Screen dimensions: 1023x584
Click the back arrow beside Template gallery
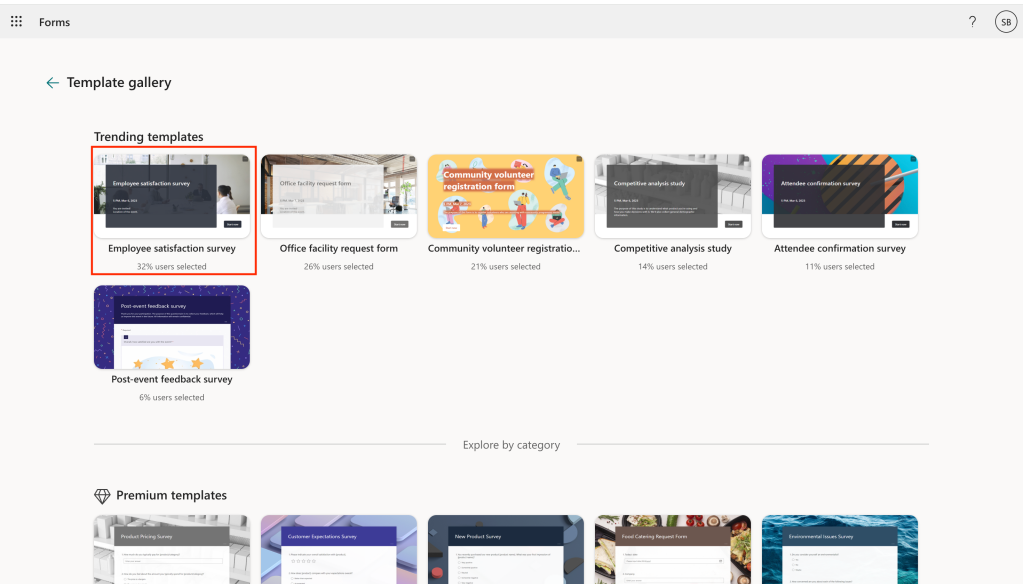click(x=52, y=82)
